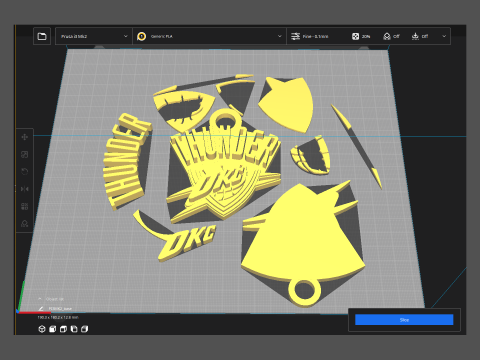Screen dimensions: 480x360
Task: Switch to the 3D perspective view icon
Action: (x=42, y=329)
